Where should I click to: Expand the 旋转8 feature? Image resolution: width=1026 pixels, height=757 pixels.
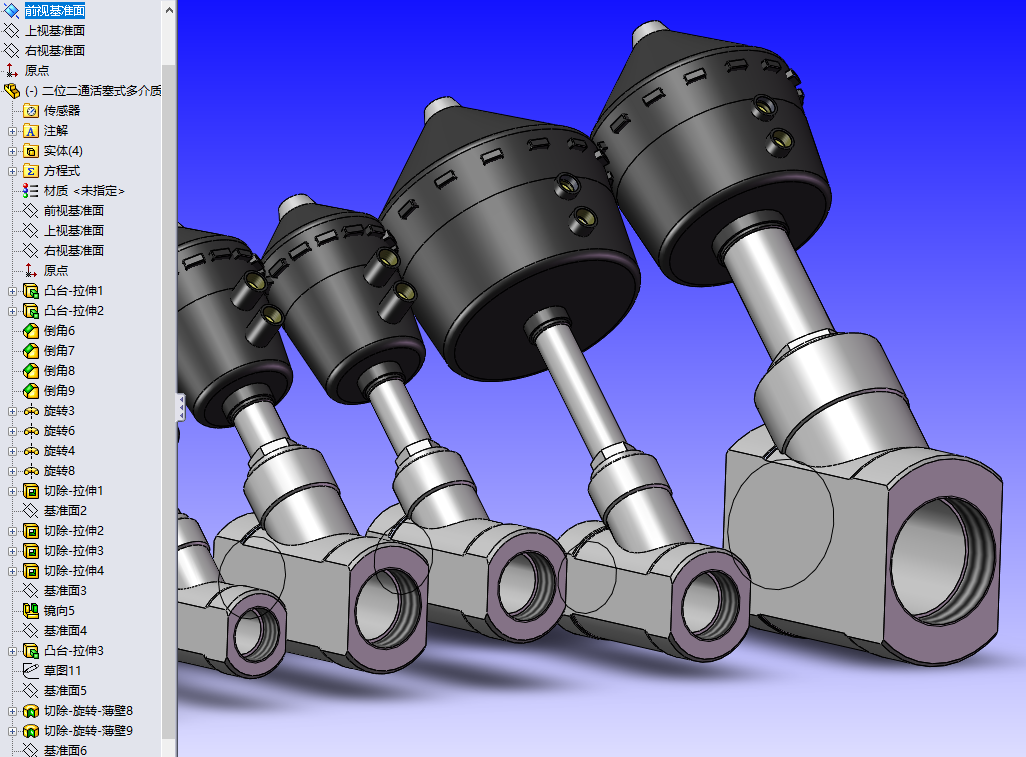coord(12,471)
